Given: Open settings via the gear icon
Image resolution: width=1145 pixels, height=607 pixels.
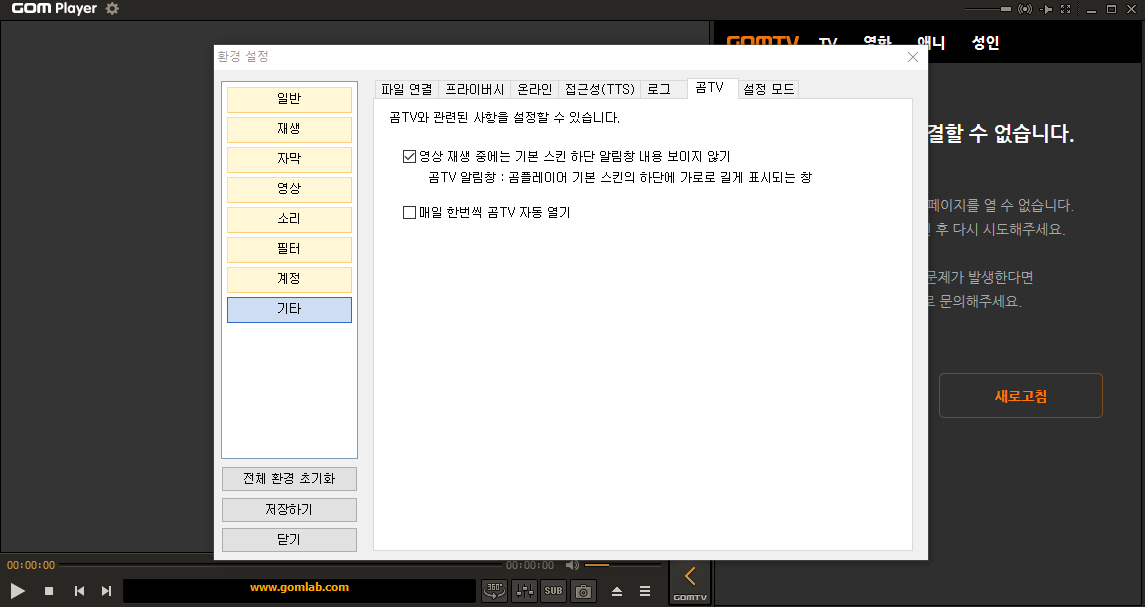Looking at the screenshot, I should coord(112,9).
